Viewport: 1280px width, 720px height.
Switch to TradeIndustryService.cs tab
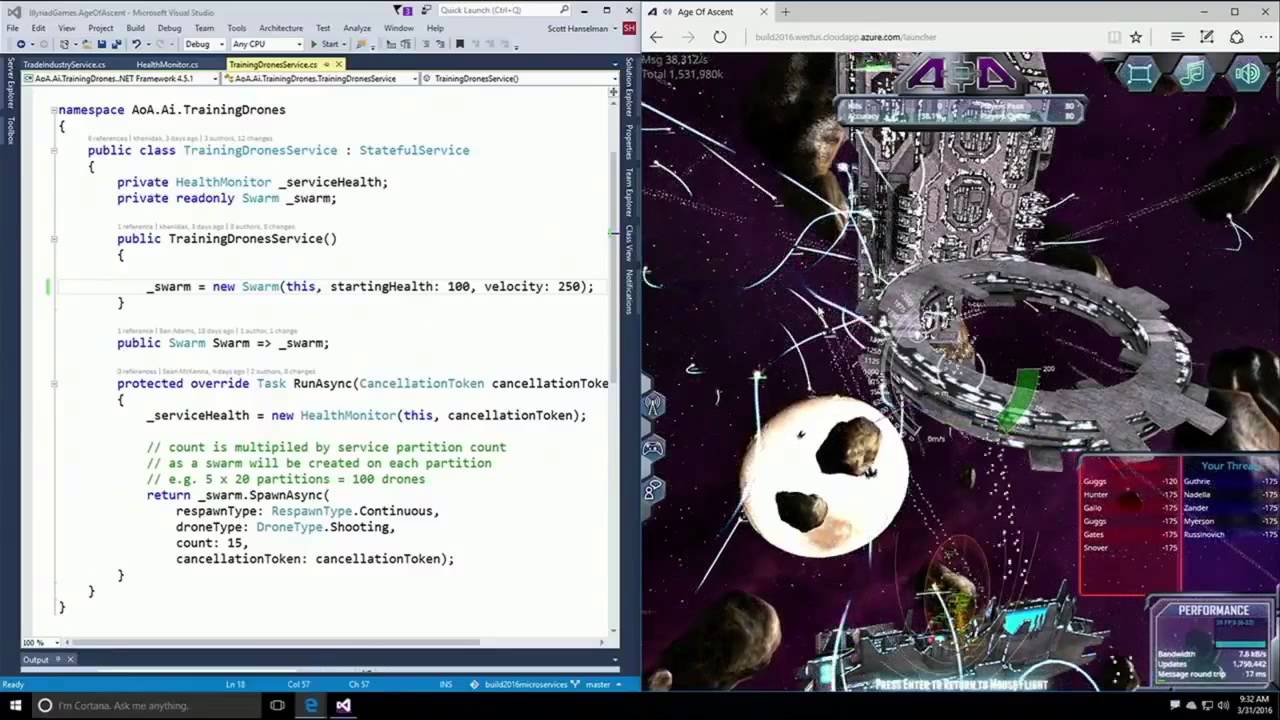(64, 65)
